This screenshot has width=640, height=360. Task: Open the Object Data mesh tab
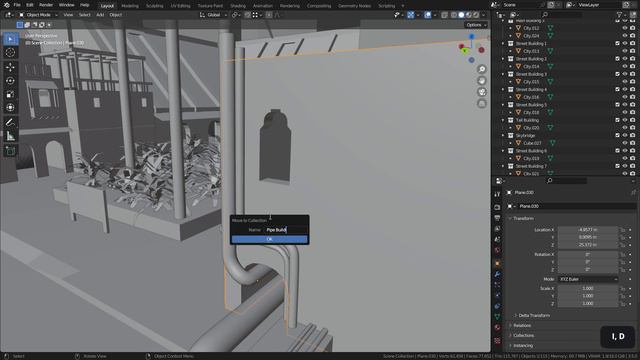coord(497,316)
